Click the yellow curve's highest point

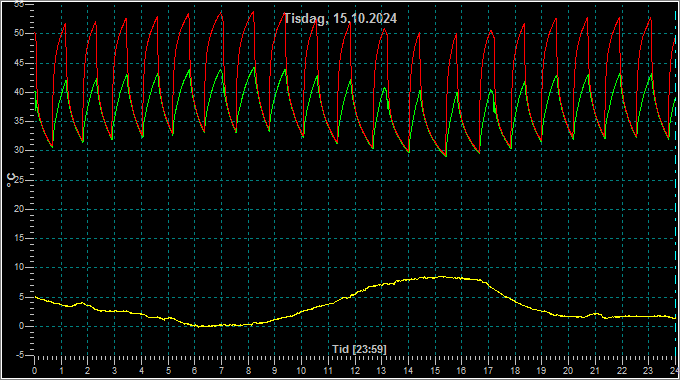pos(441,276)
